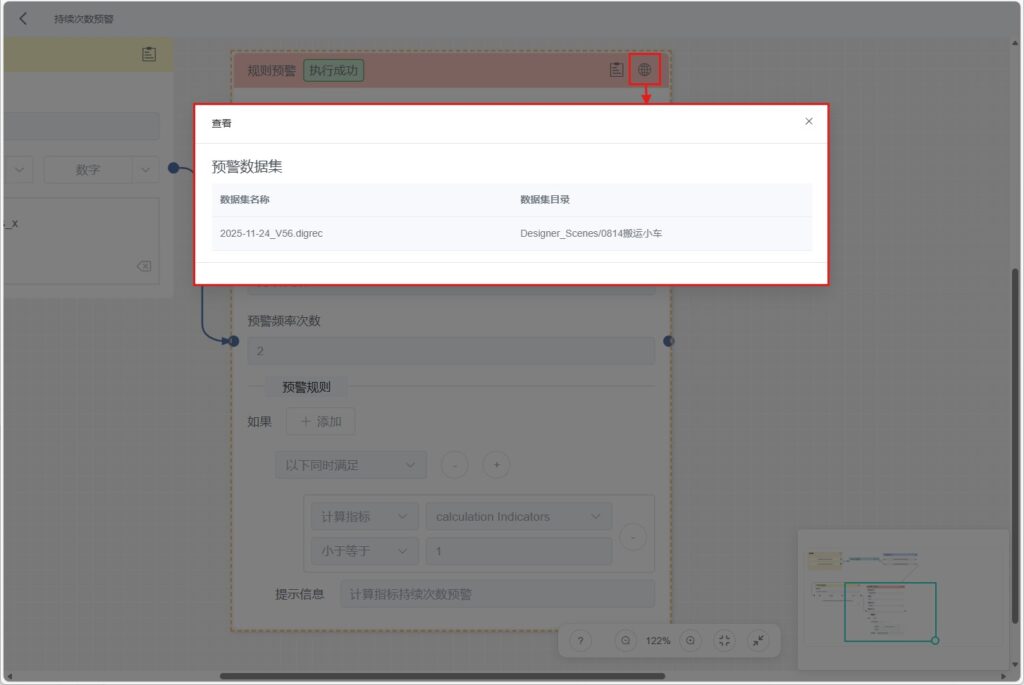Click the zoom in magnifier icon
Viewport: 1024px width, 685px height.
click(x=691, y=640)
